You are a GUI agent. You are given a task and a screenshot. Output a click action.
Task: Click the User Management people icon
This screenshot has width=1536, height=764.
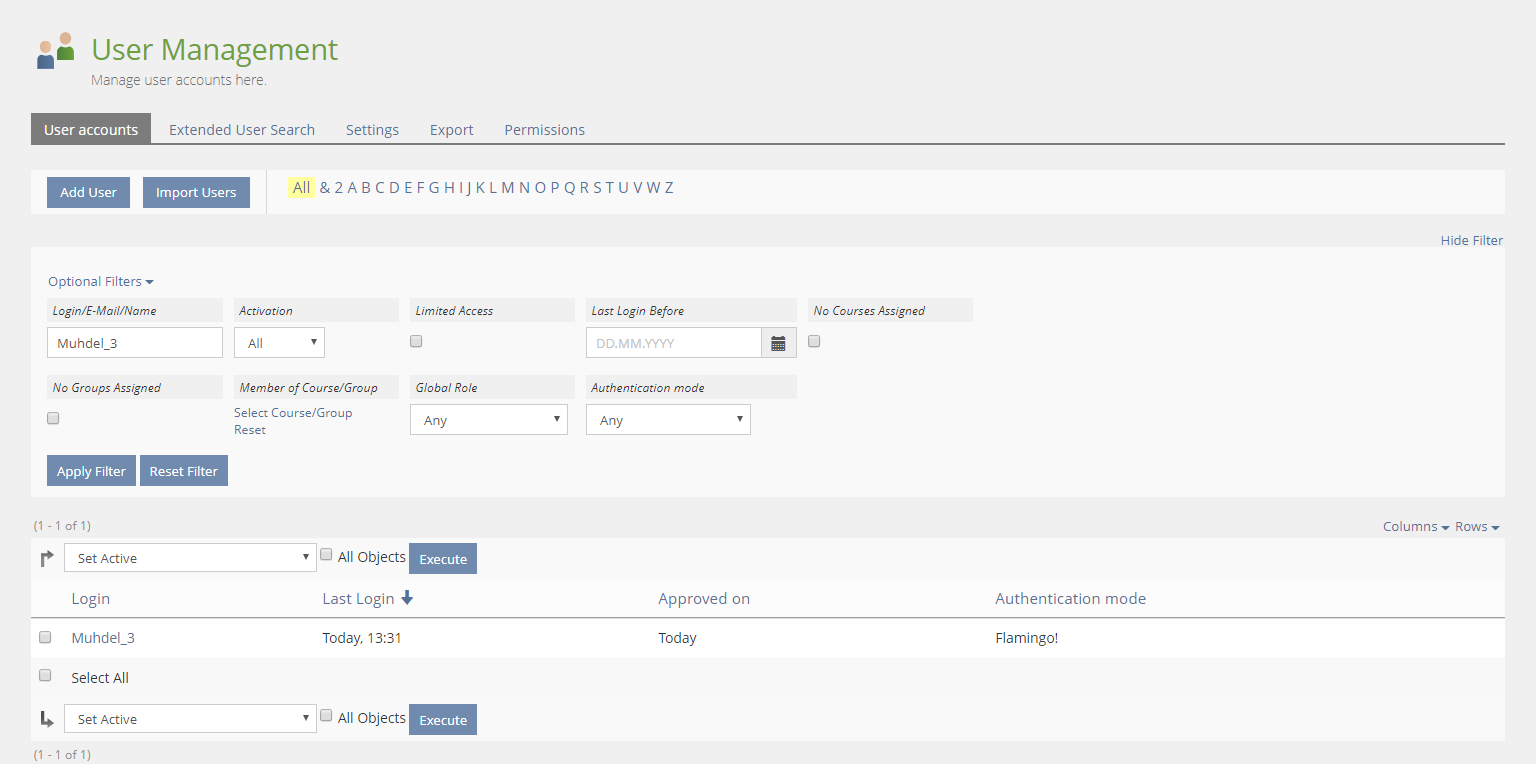[56, 51]
